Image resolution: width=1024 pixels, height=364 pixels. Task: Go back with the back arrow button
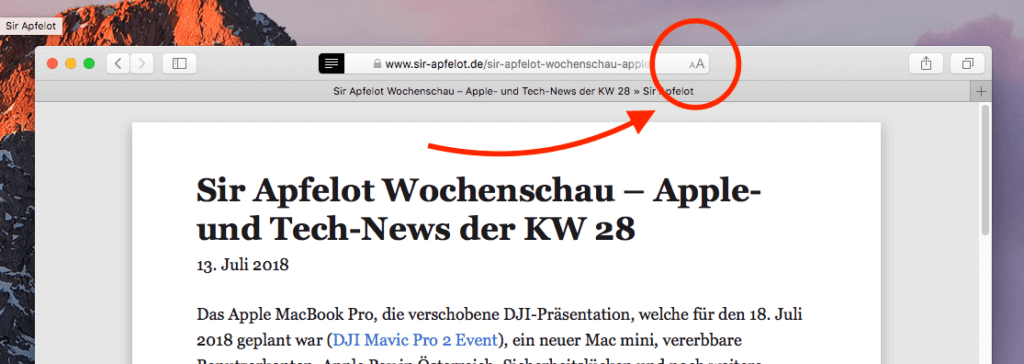click(x=118, y=63)
